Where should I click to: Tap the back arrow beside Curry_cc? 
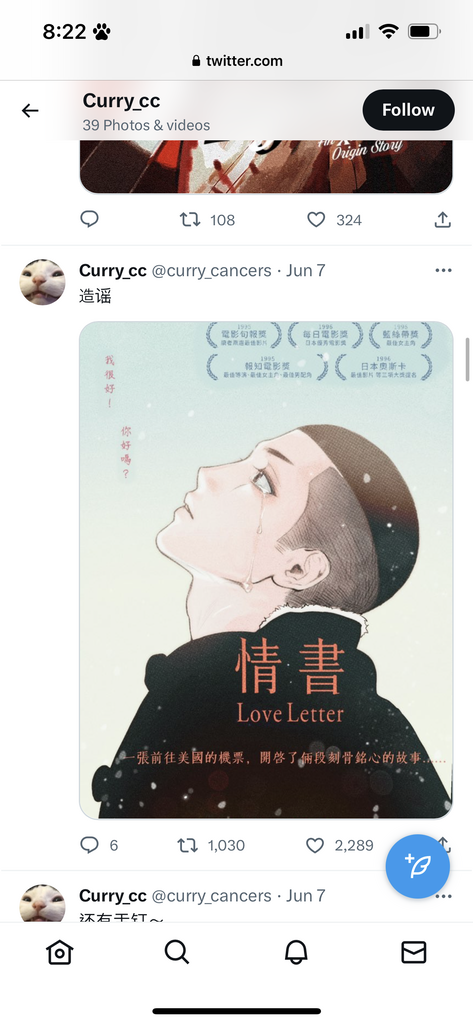pyautogui.click(x=30, y=110)
